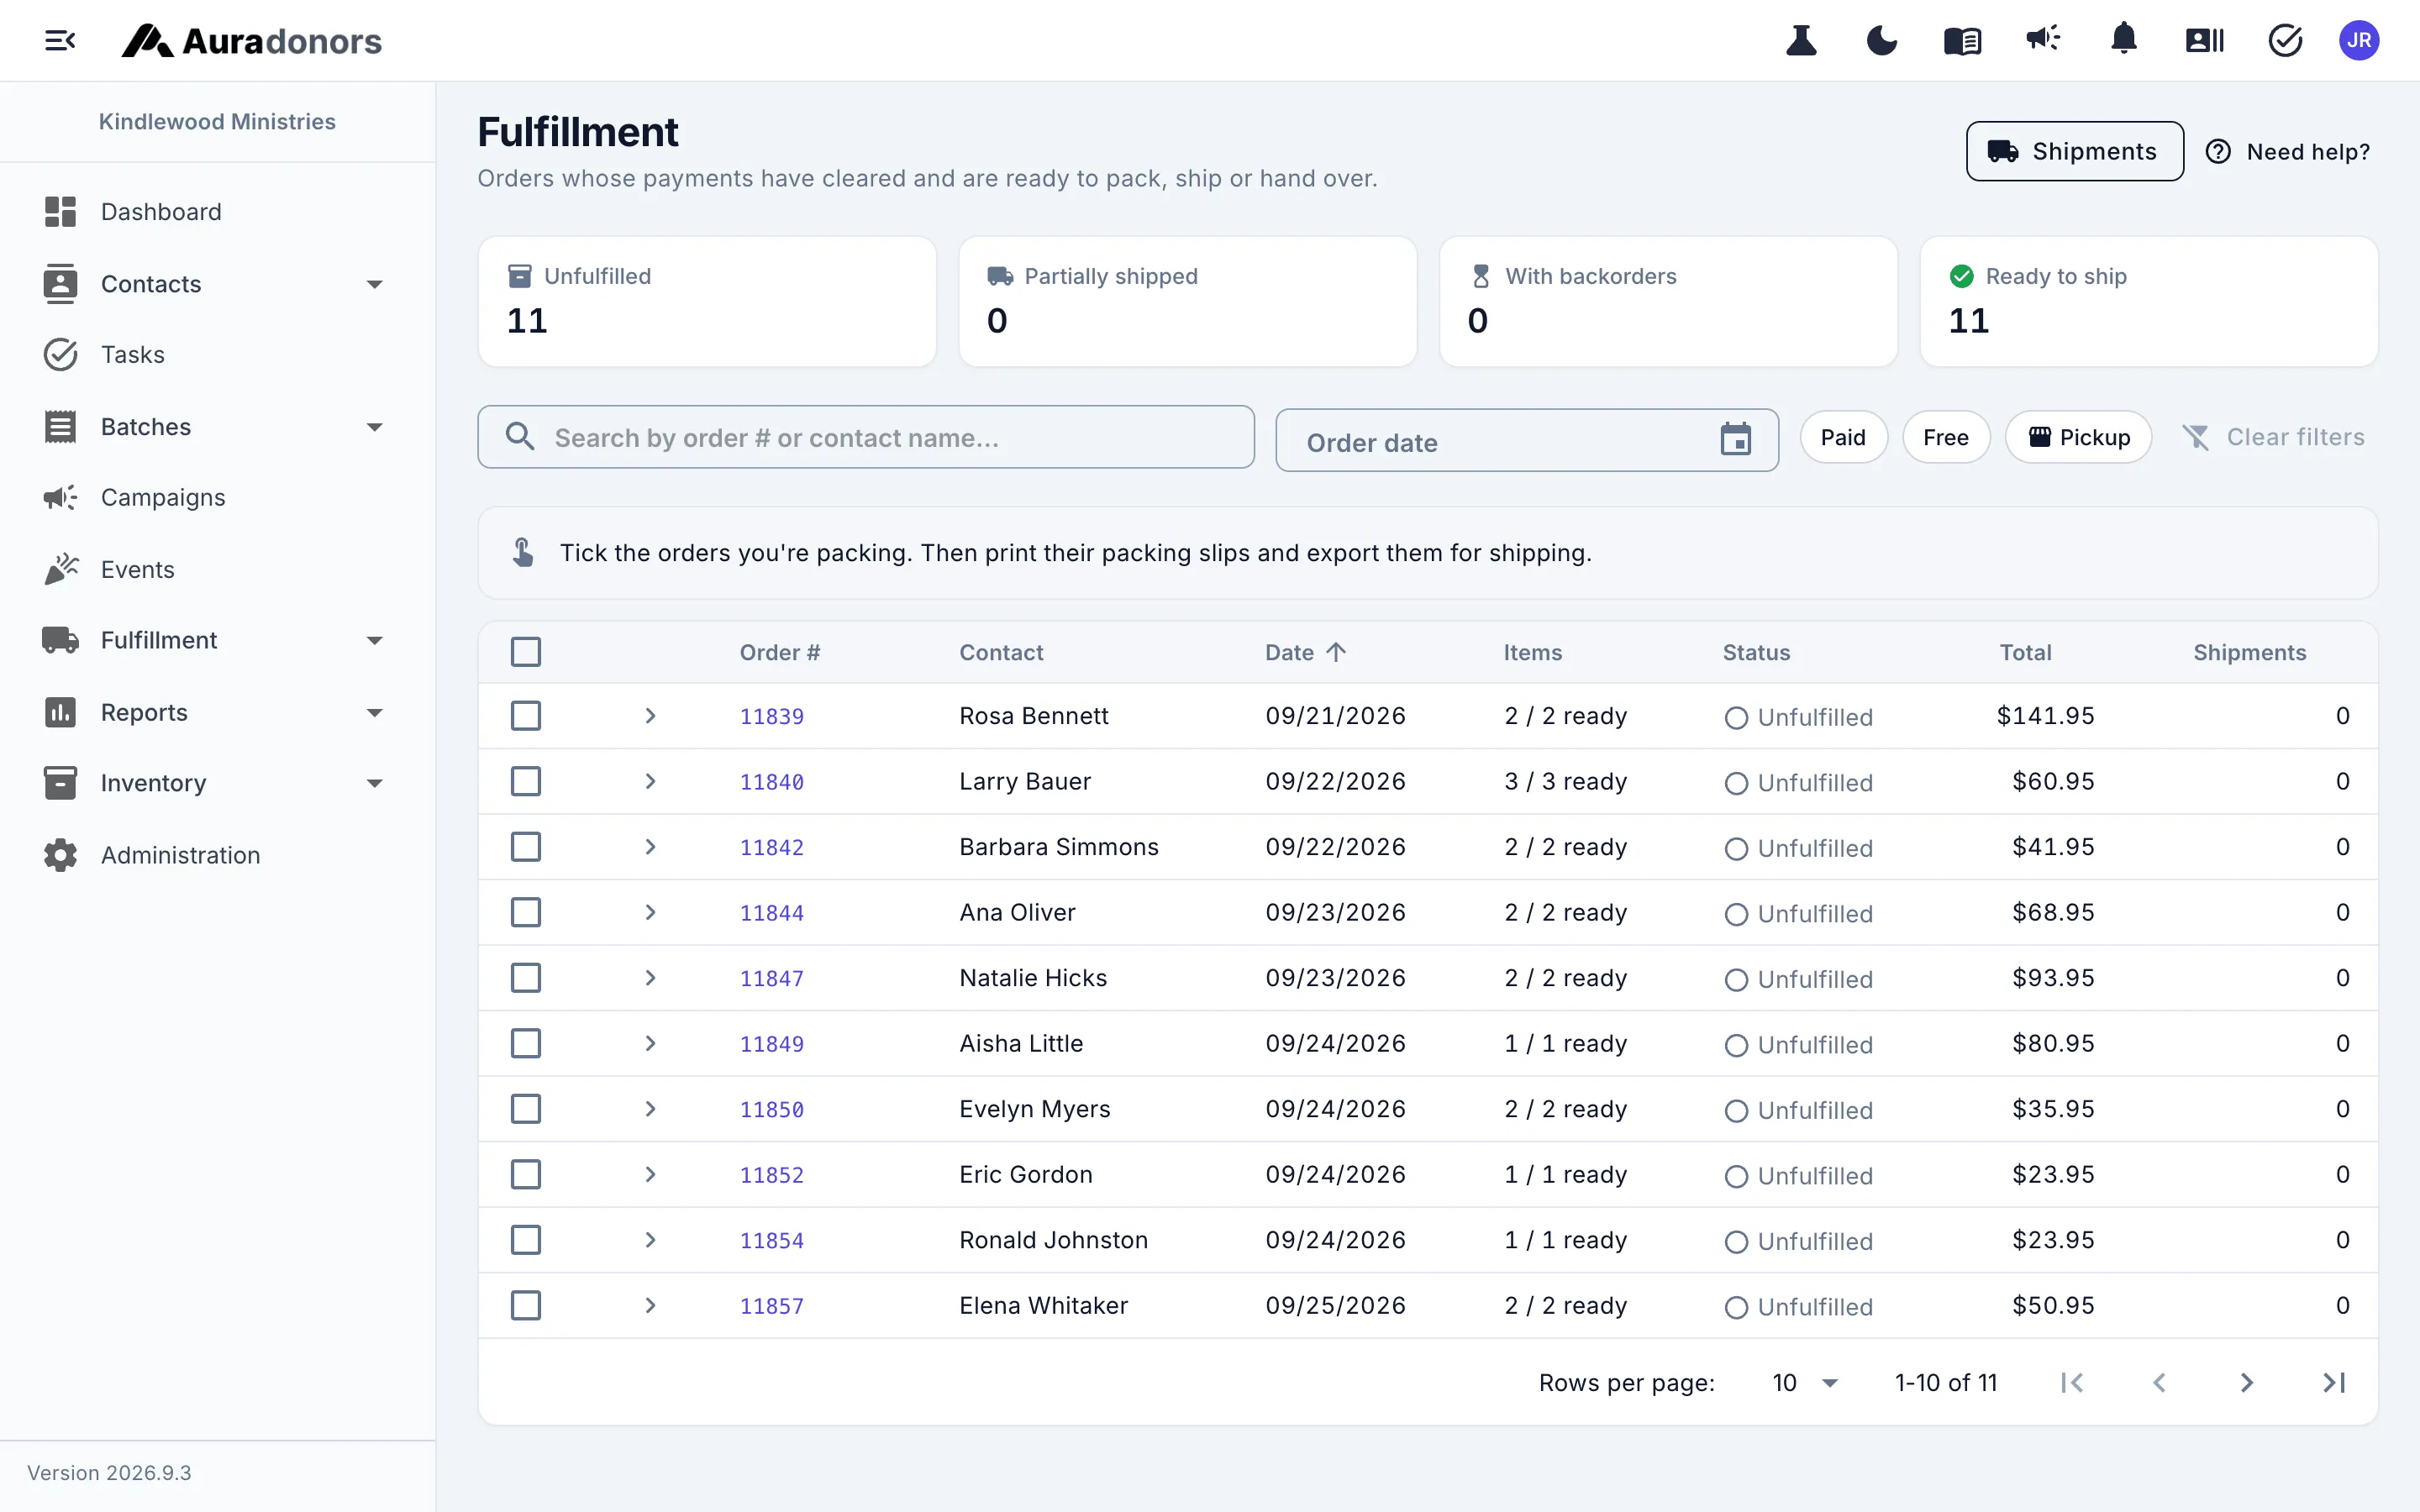Click the magnifier icon in search box
Screen dimensions: 2420x1512
pyautogui.click(x=519, y=437)
